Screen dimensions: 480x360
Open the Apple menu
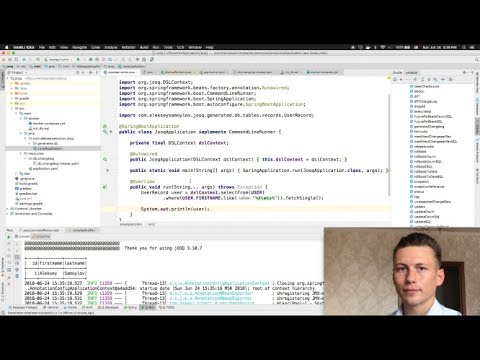(7, 47)
